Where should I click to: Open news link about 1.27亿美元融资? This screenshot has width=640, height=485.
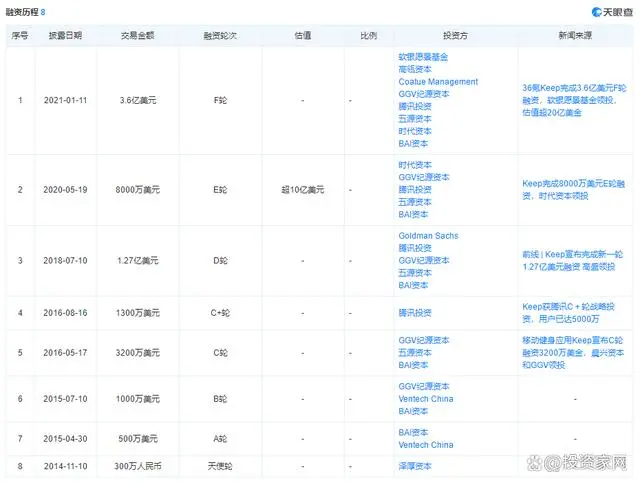point(572,260)
